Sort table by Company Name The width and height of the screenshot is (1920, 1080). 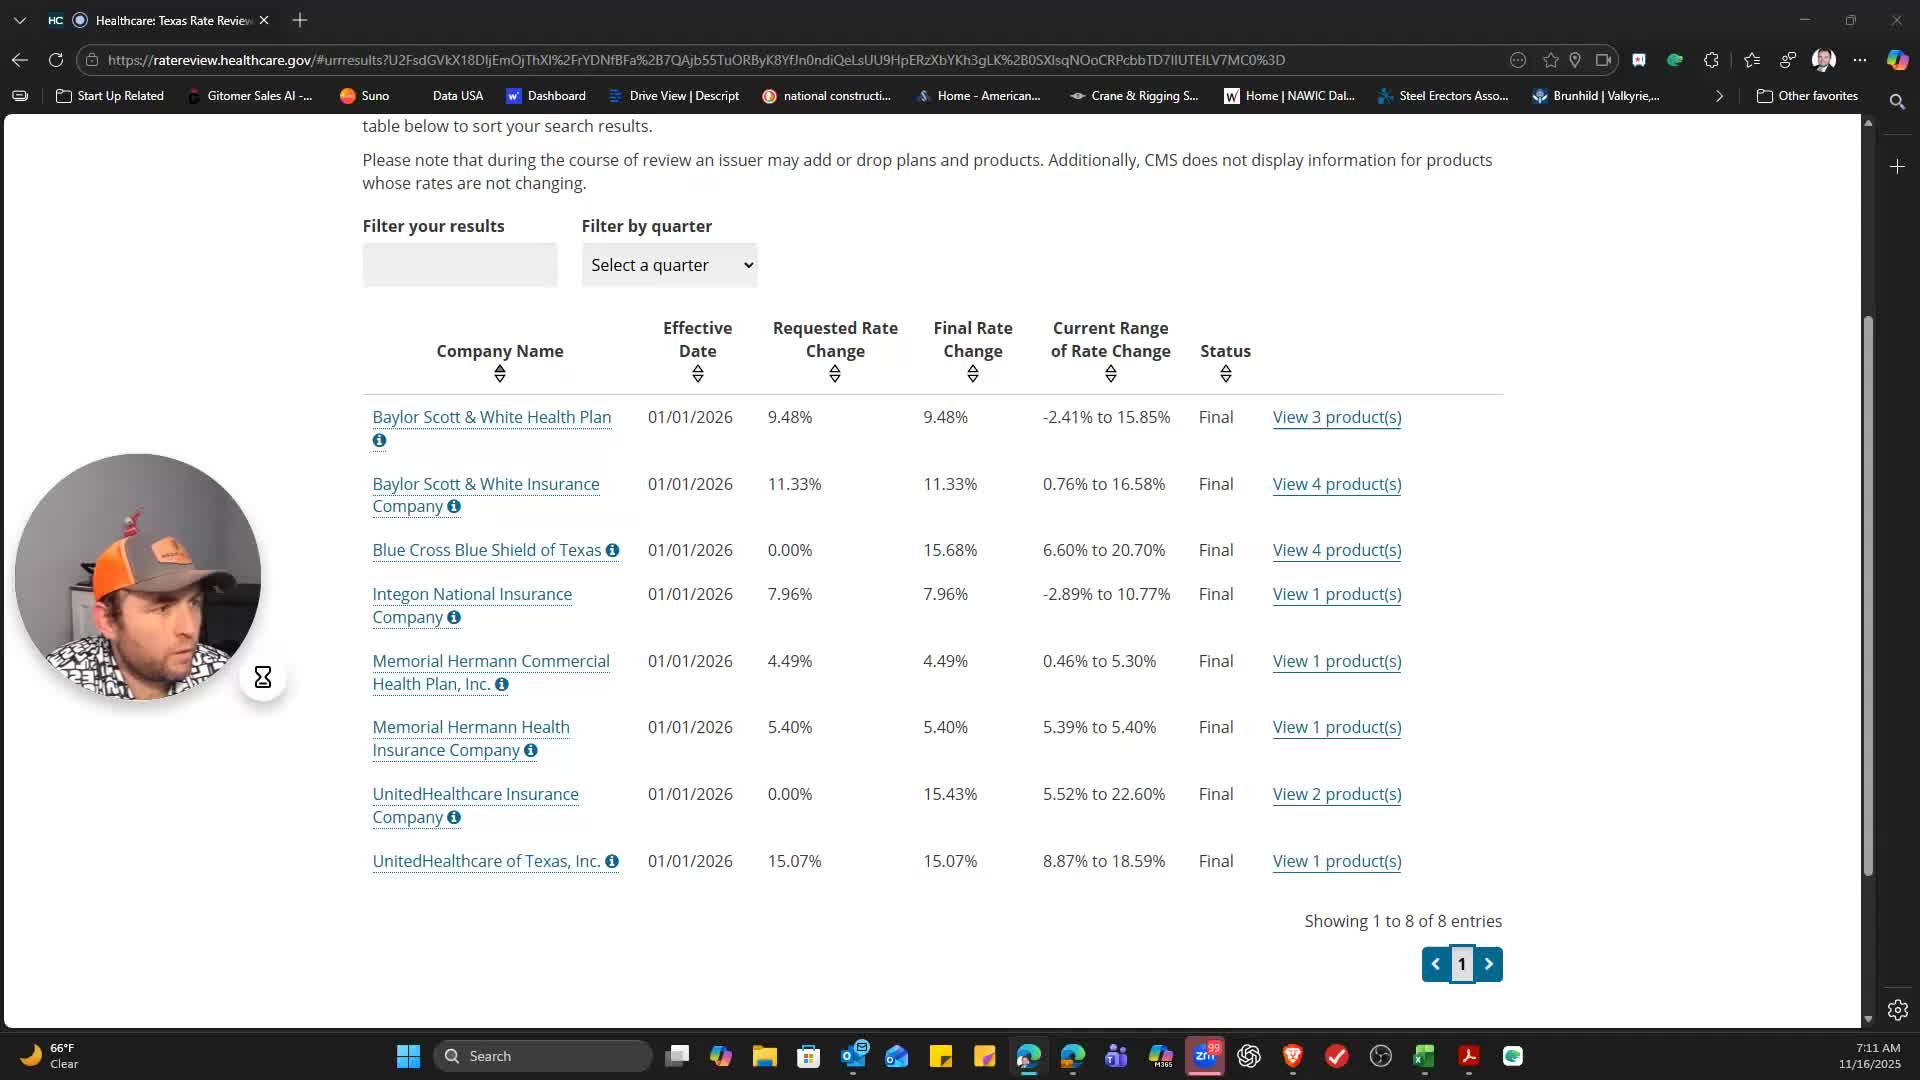[x=500, y=374]
